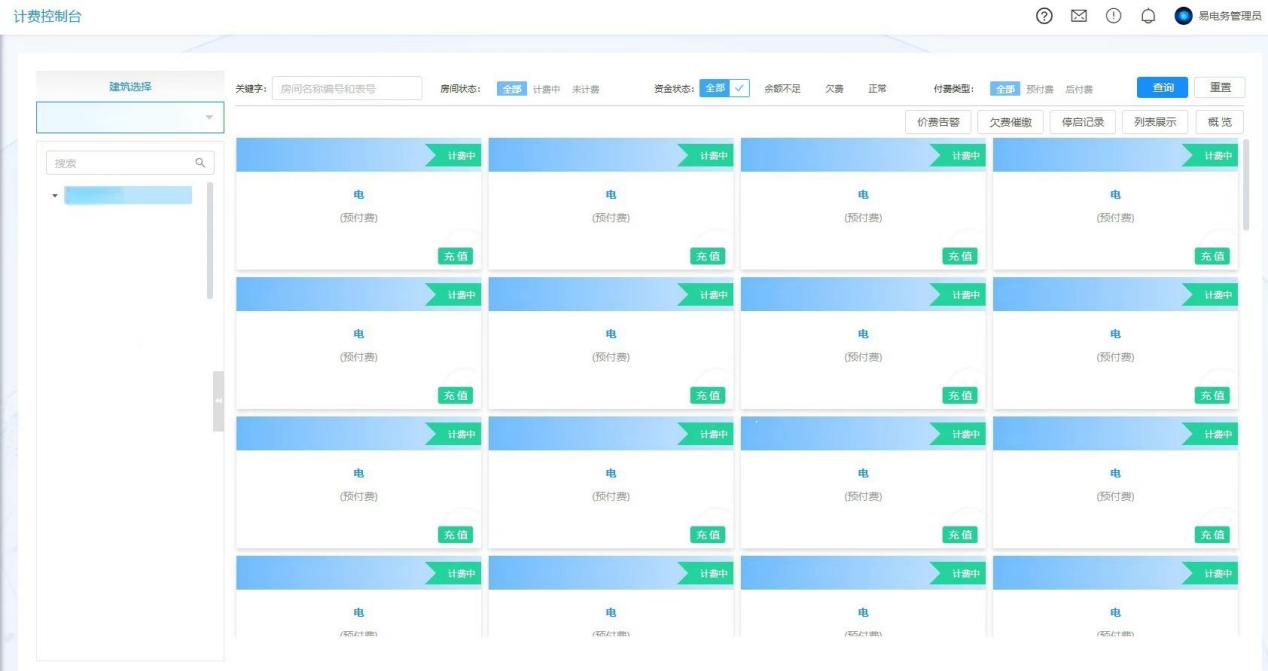Image resolution: width=1268 pixels, height=671 pixels.
Task: Click the 重置 button
Action: tap(1219, 88)
